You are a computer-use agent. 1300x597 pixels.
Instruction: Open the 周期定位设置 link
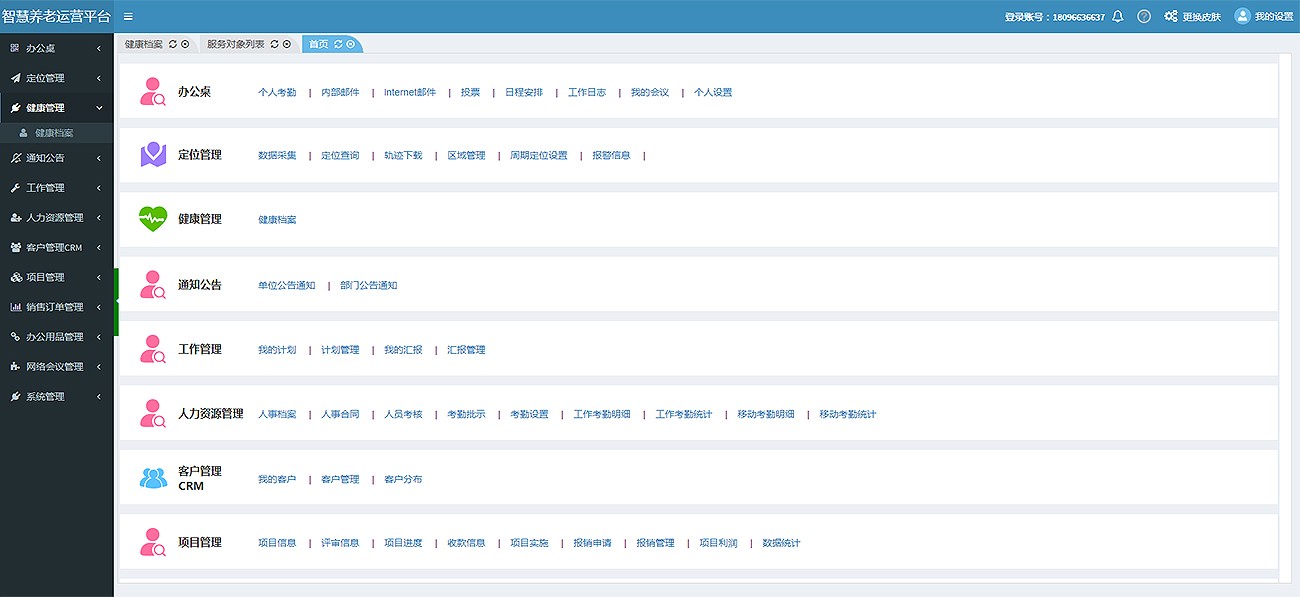pyautogui.click(x=539, y=156)
